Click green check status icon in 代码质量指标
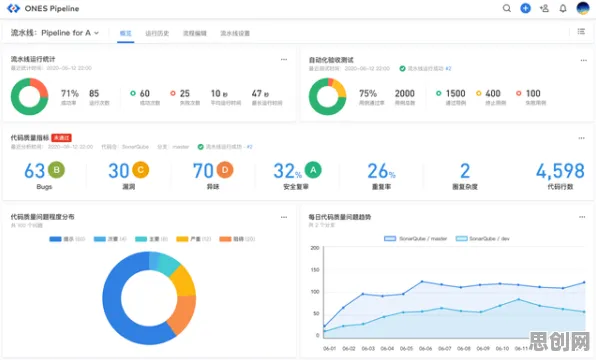Viewport: 596px width, 360px height. 200,147
